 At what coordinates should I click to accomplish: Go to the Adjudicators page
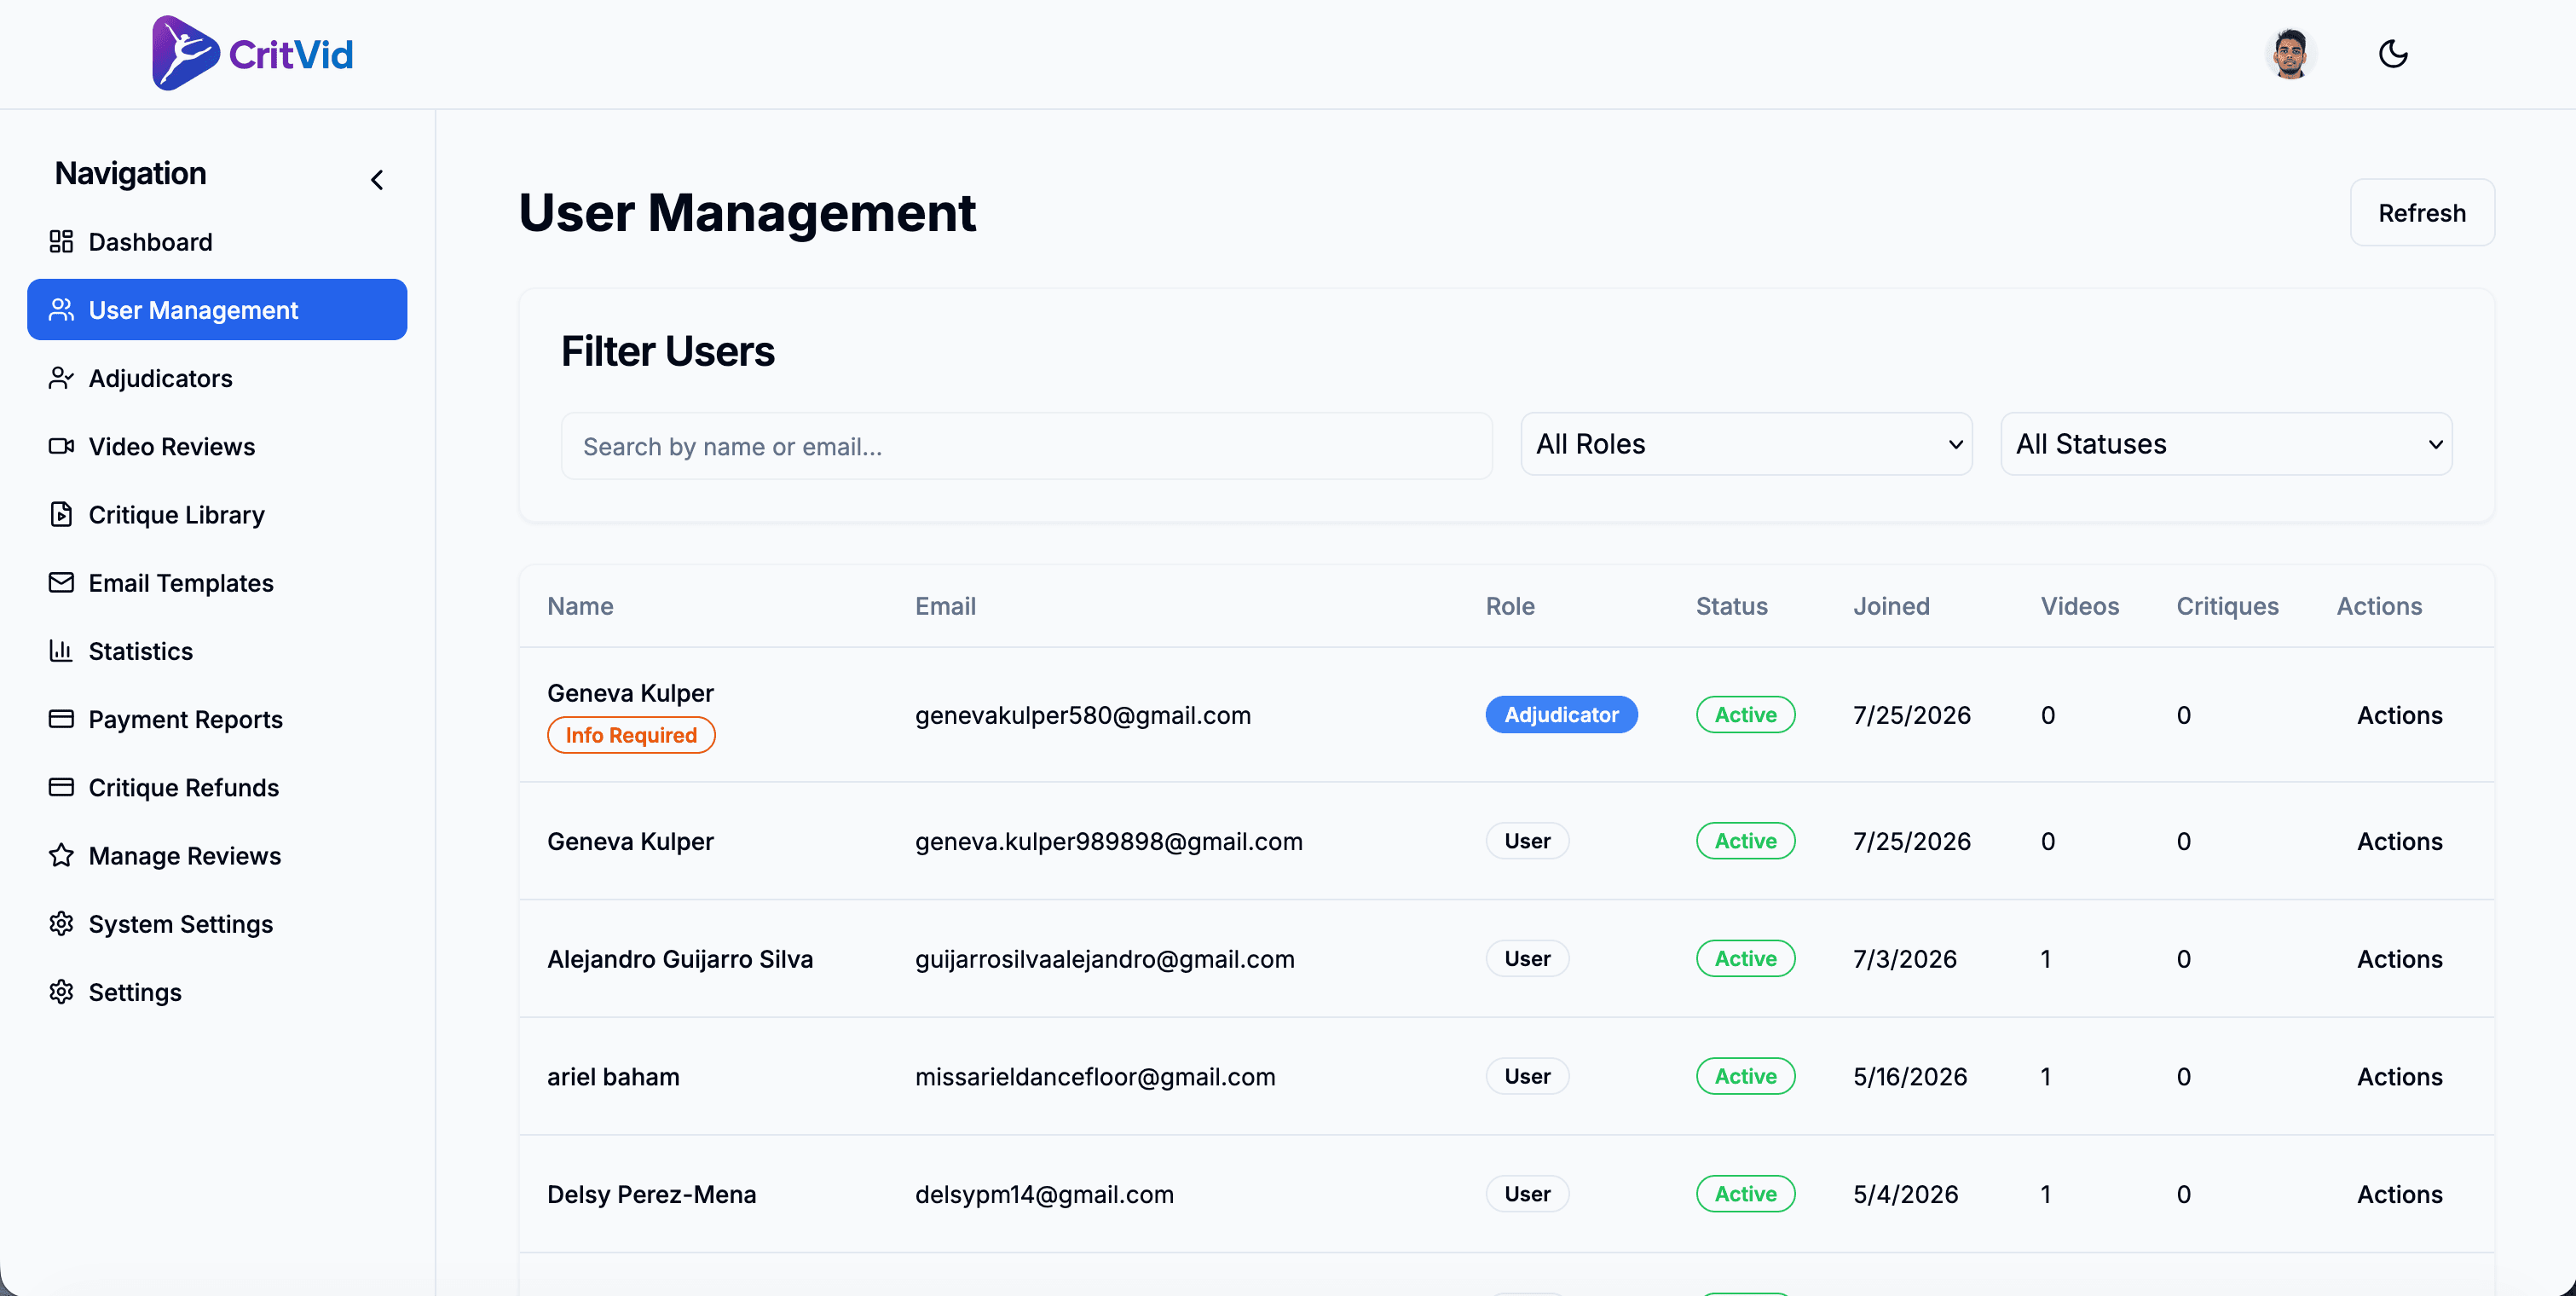[x=217, y=378]
